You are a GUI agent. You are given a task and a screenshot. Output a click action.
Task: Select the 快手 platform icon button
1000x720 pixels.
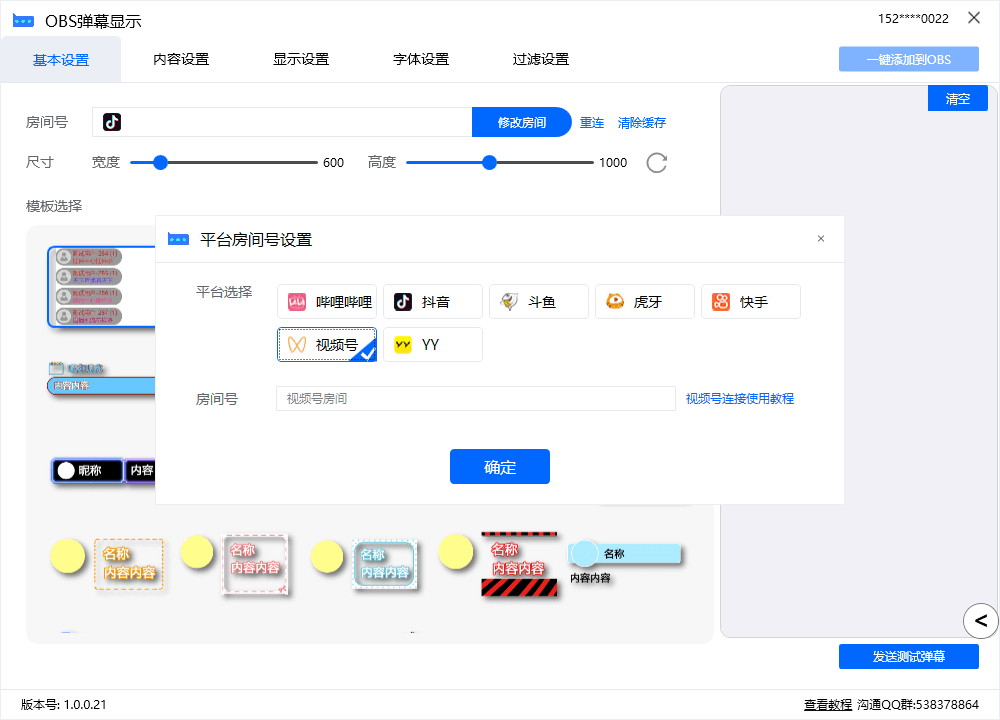pyautogui.click(x=750, y=302)
